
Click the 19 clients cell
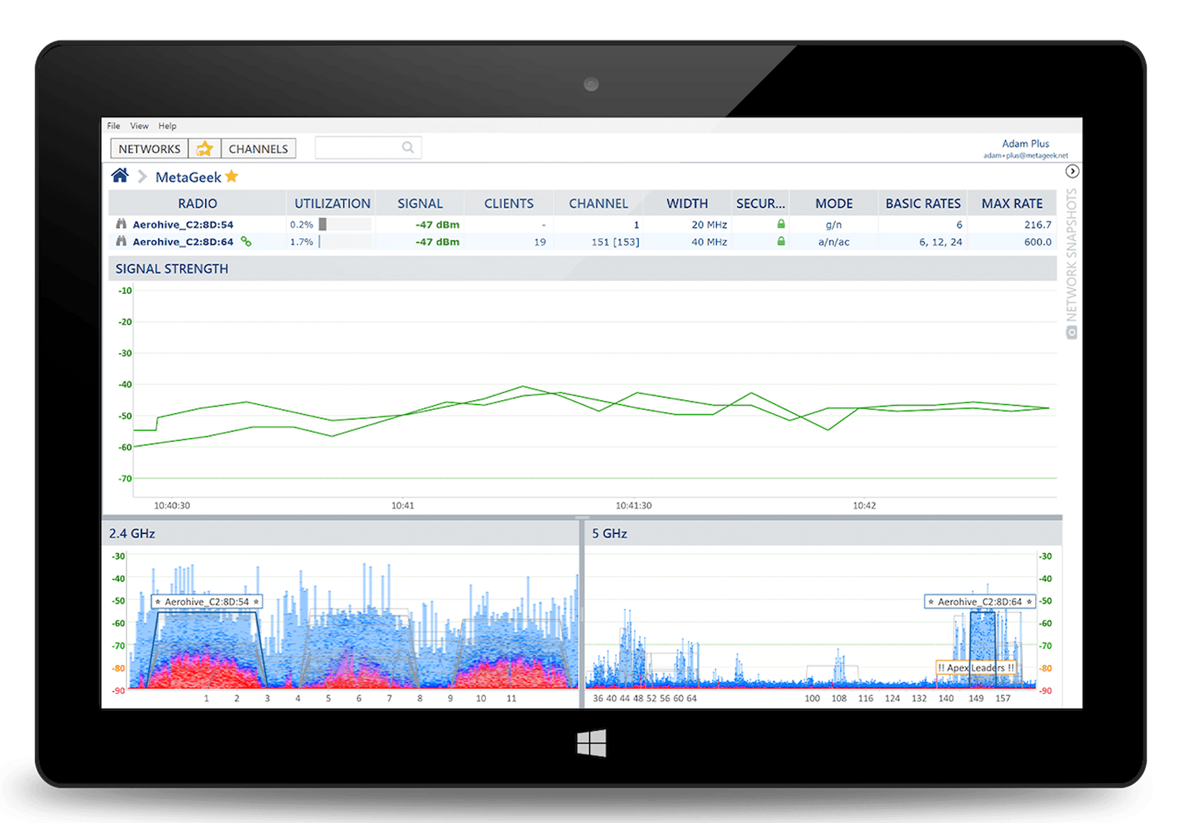pyautogui.click(x=539, y=242)
